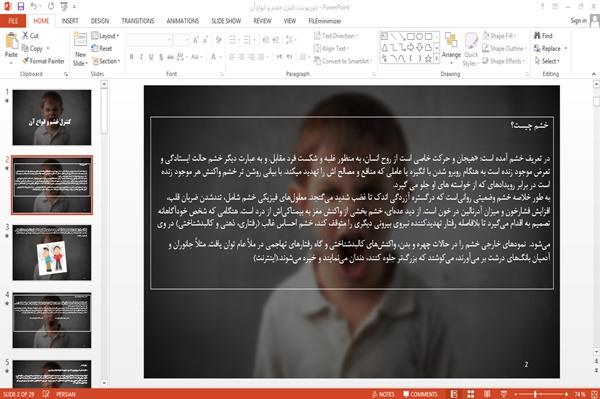600x399 pixels.
Task: Select slide 4 thumbnail
Action: coord(52,320)
